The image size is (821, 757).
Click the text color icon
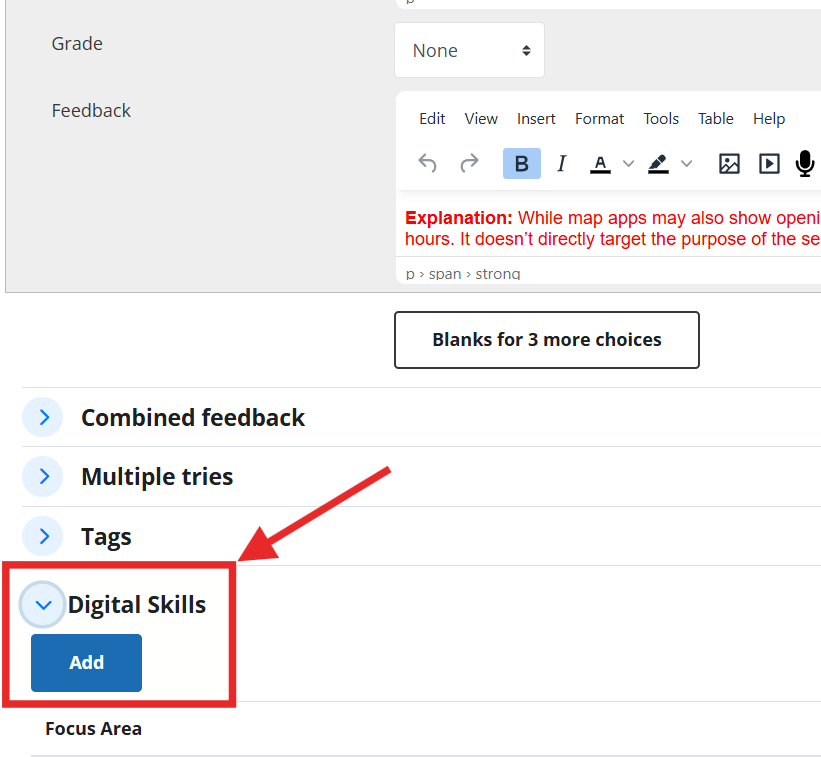coord(600,164)
